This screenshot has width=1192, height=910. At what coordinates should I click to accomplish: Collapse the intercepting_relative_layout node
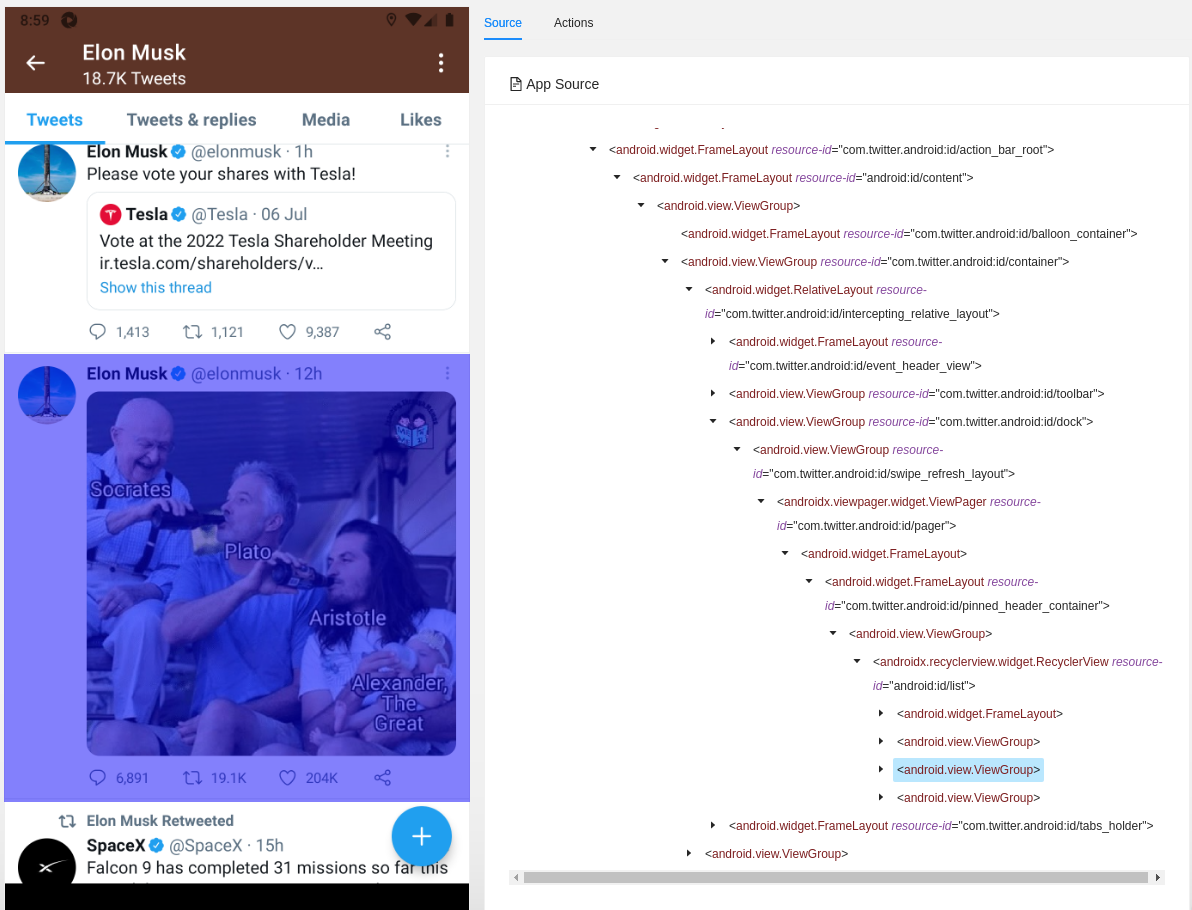tap(690, 290)
